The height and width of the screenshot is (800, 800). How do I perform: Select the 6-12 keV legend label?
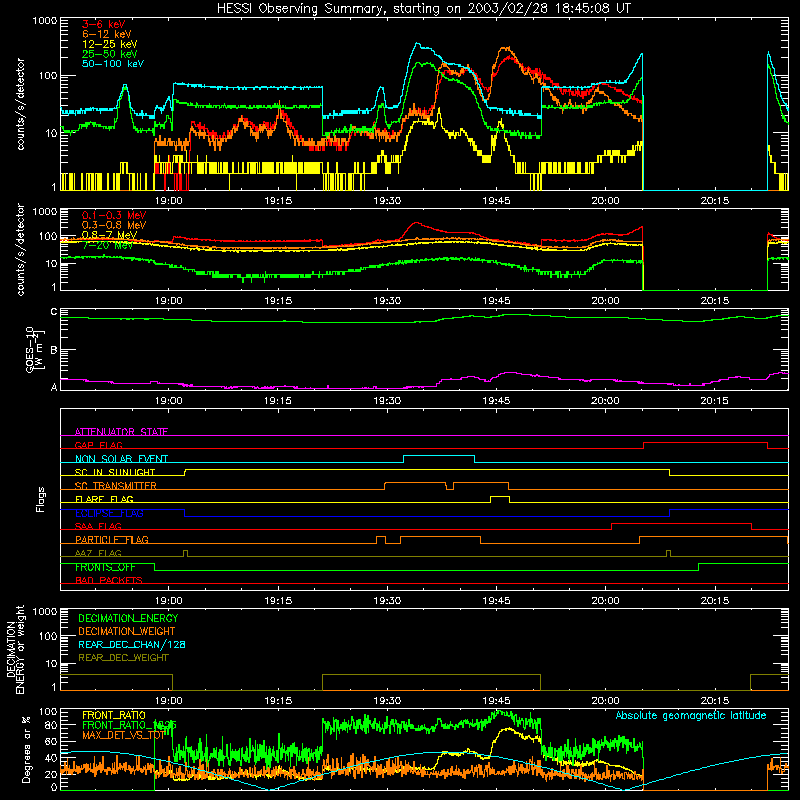click(107, 34)
